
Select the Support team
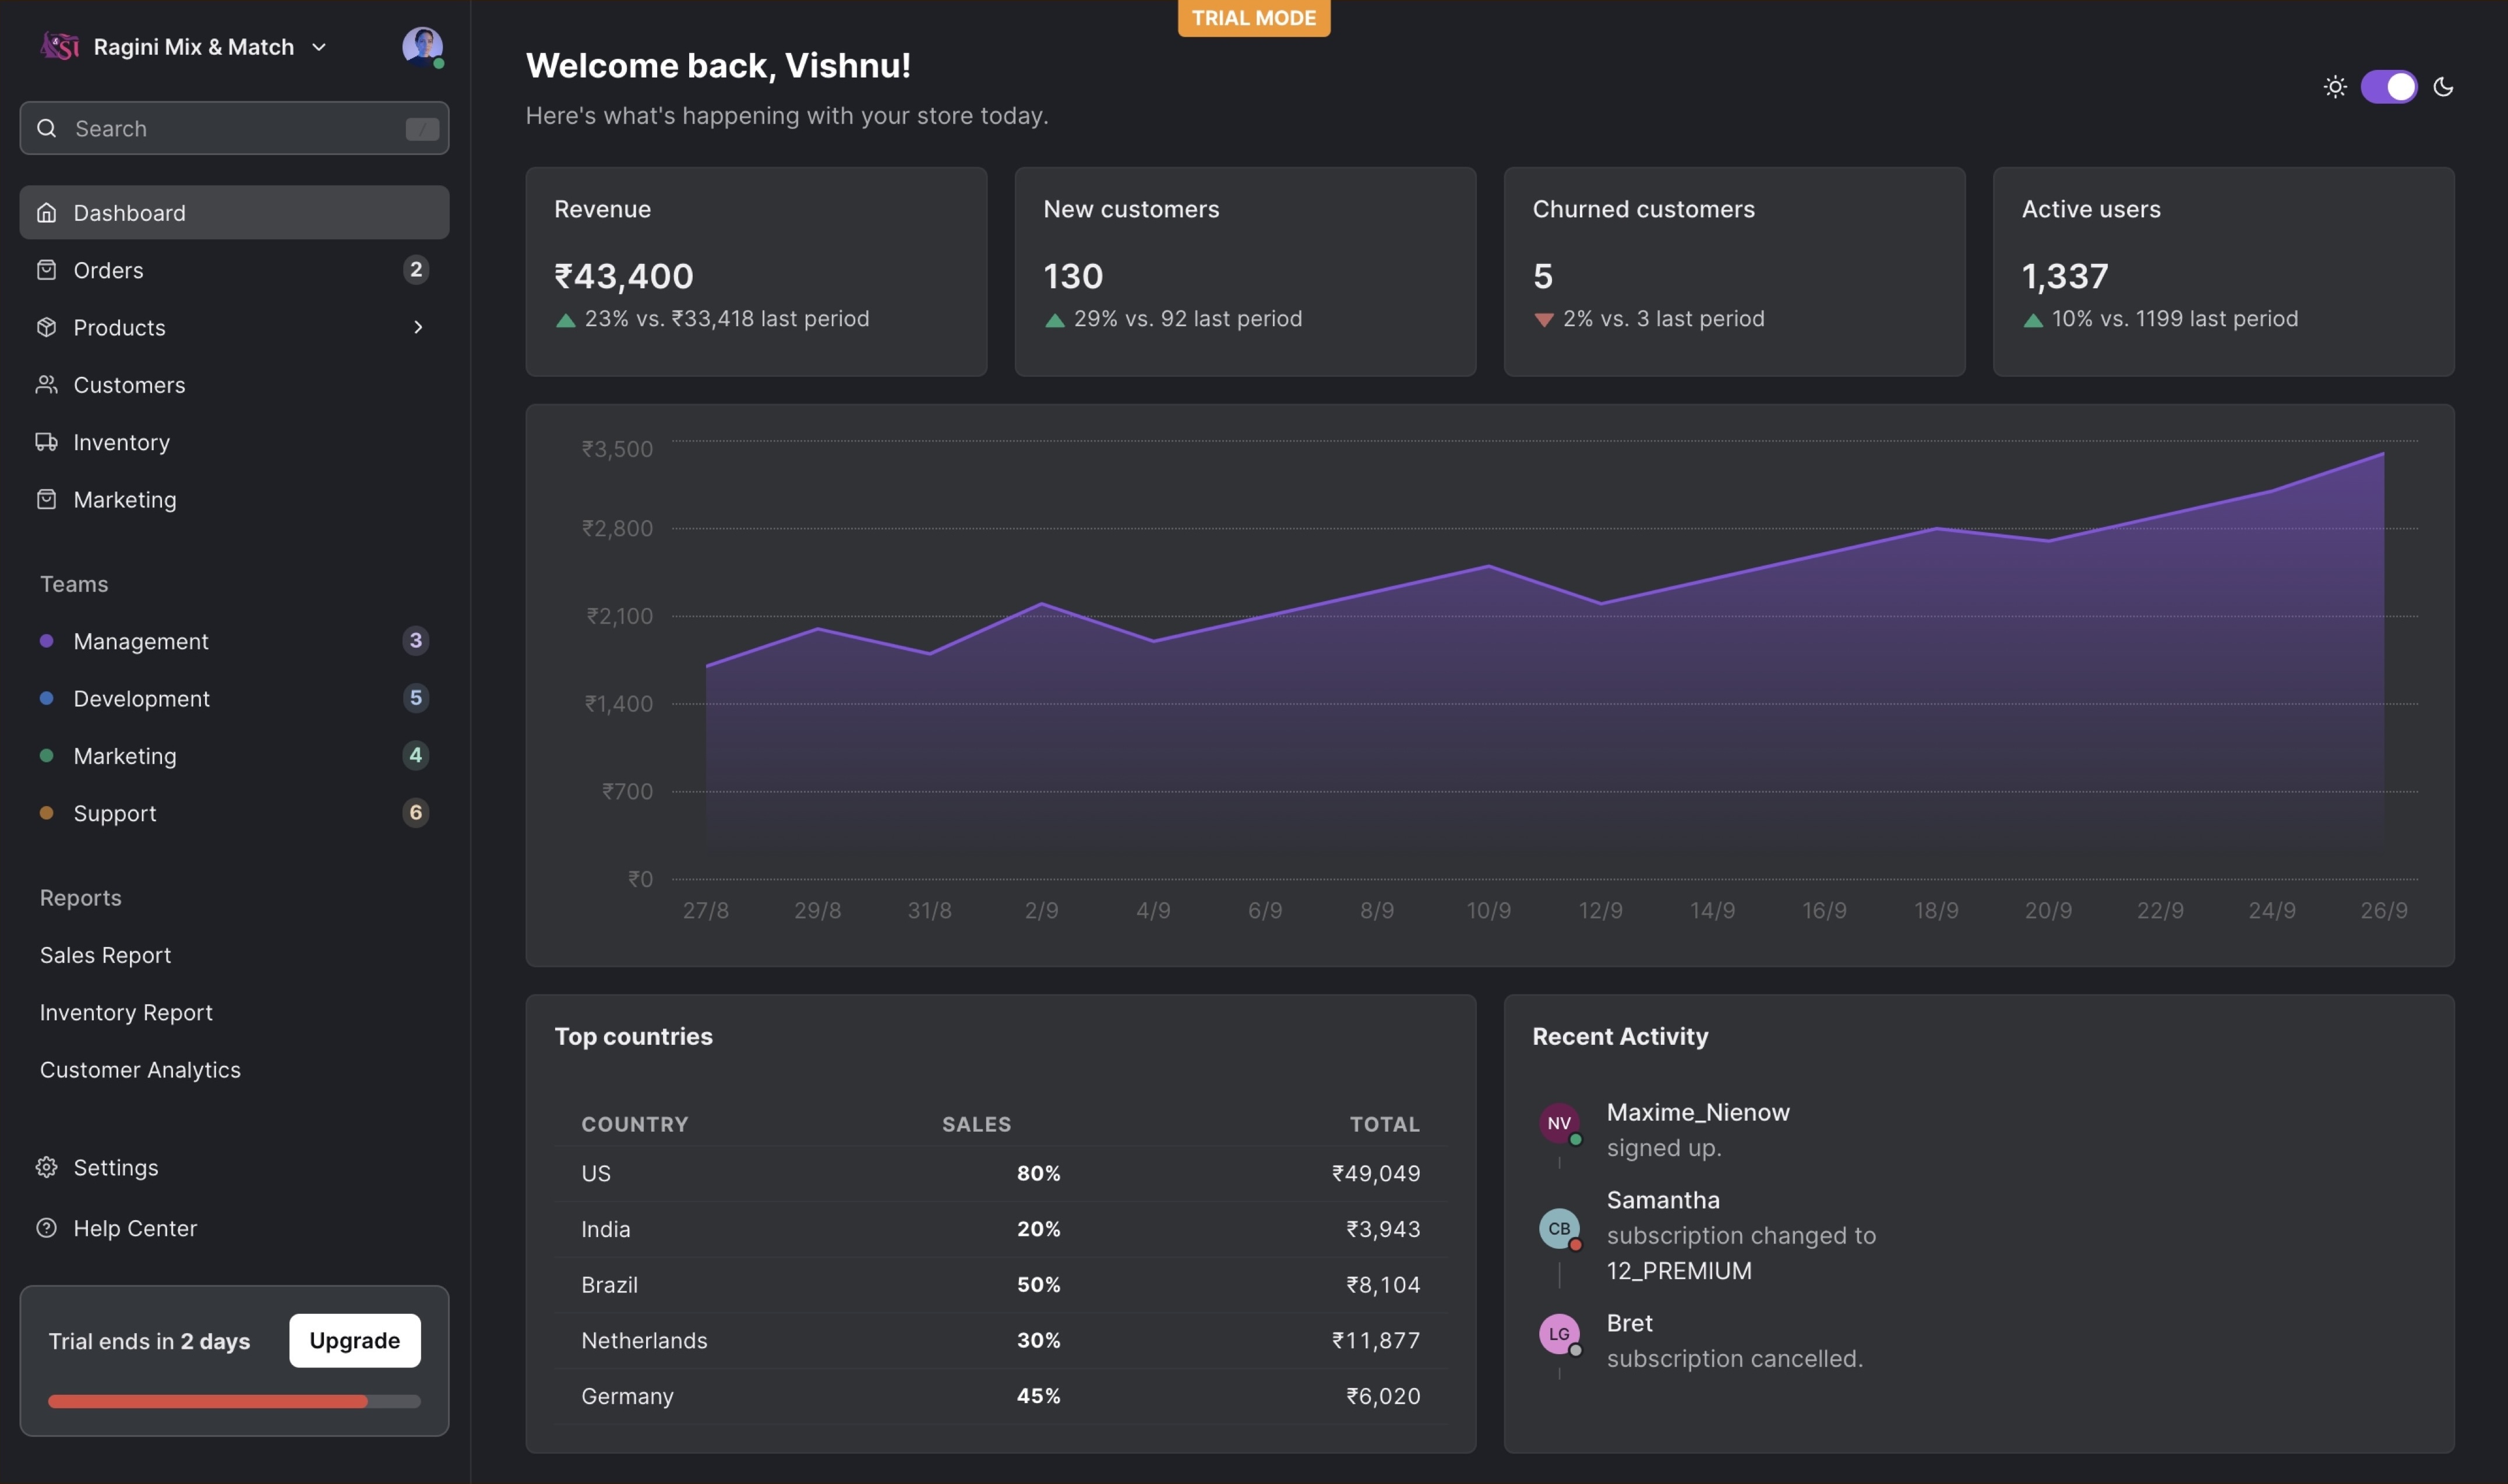pyautogui.click(x=234, y=813)
